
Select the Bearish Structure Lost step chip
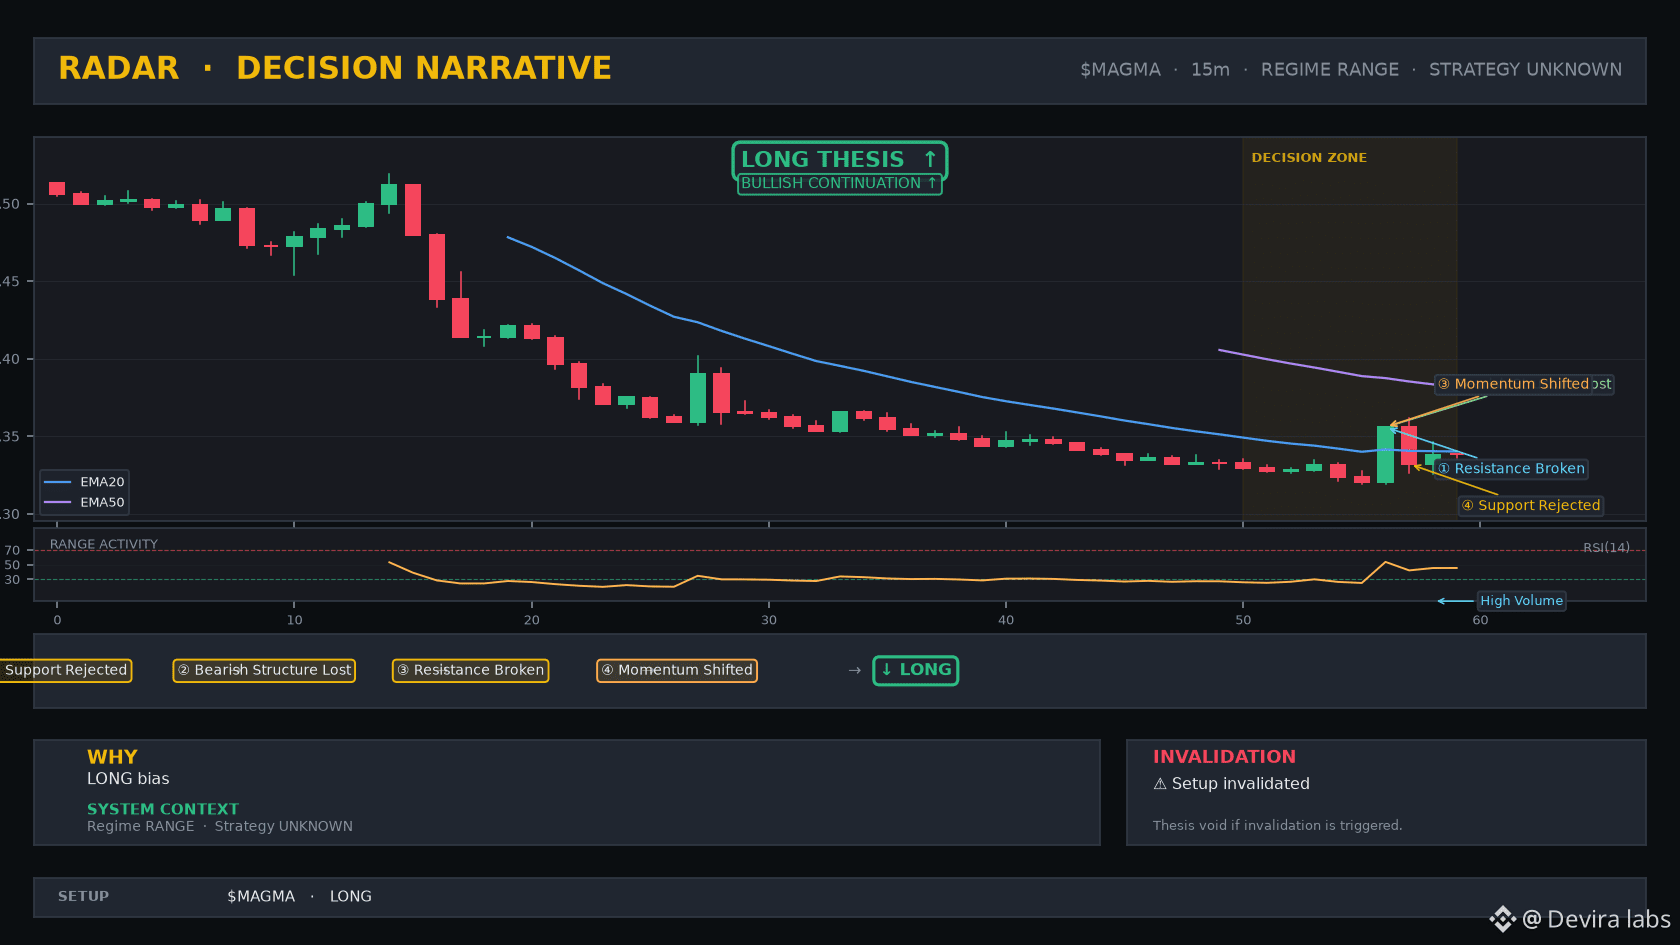264,670
